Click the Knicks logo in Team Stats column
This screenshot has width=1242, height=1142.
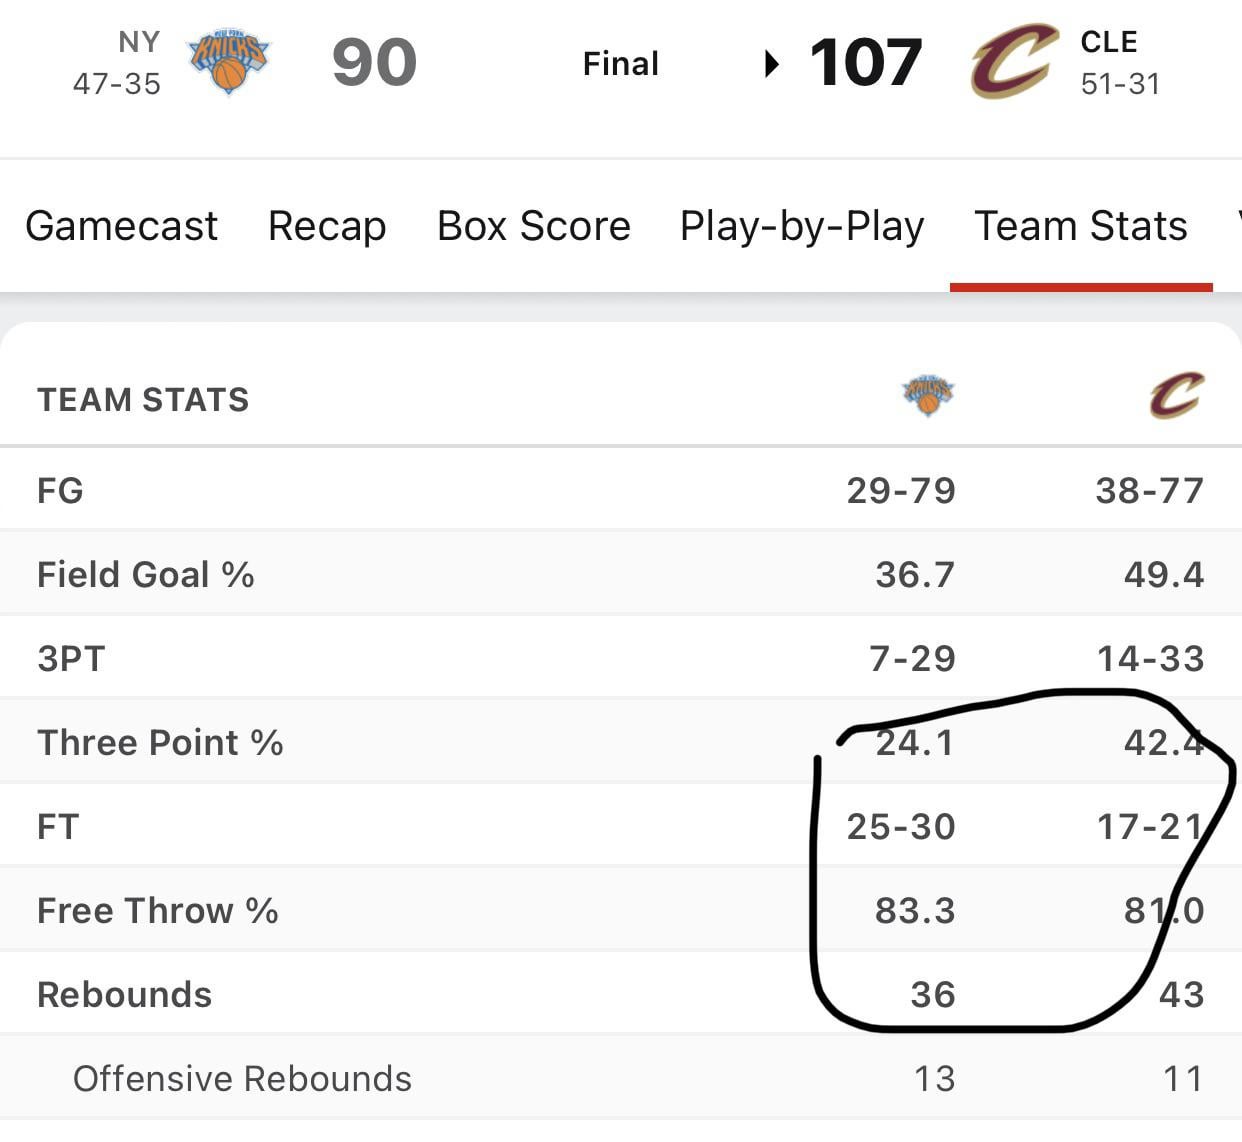click(x=928, y=395)
